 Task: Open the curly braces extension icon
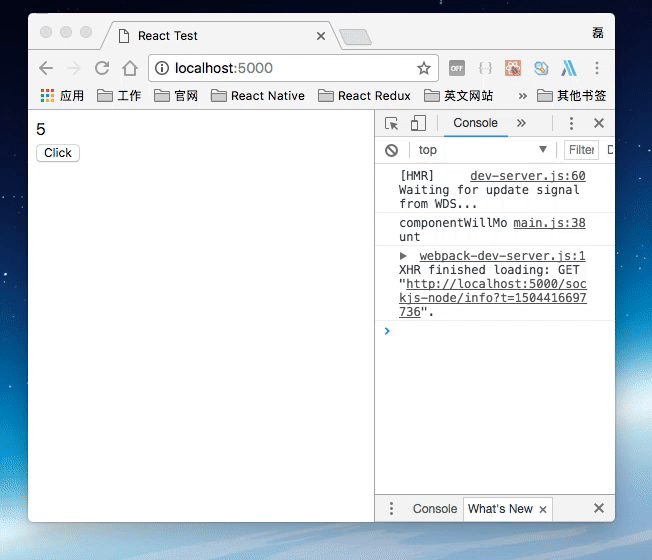pos(485,68)
